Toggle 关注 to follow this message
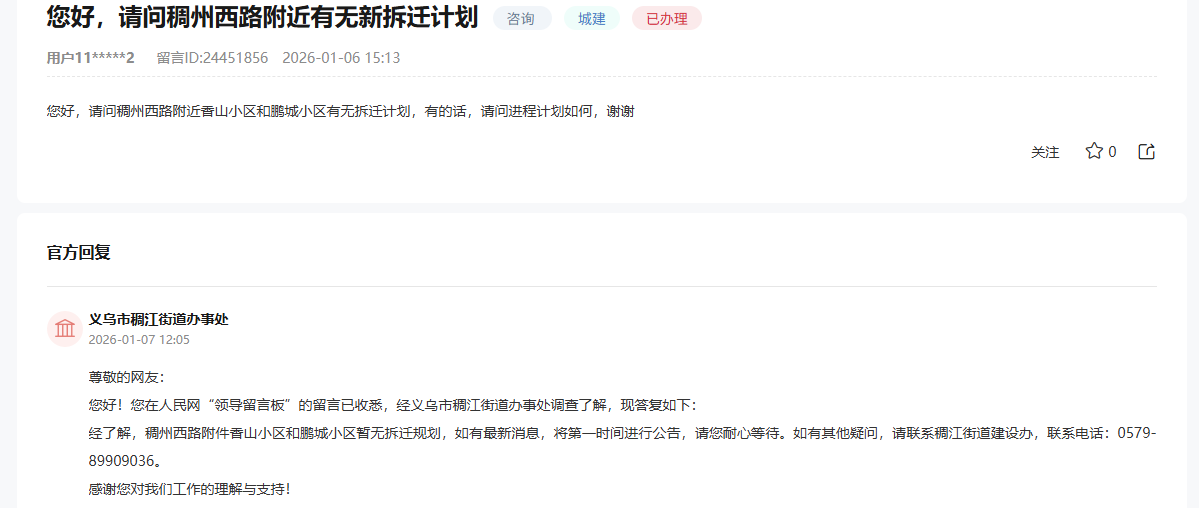Viewport: 1199px width, 508px height. point(1045,153)
